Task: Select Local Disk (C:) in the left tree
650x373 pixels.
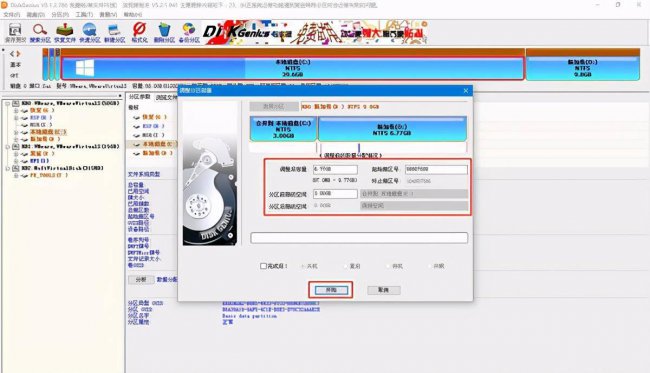Action: coord(48,132)
